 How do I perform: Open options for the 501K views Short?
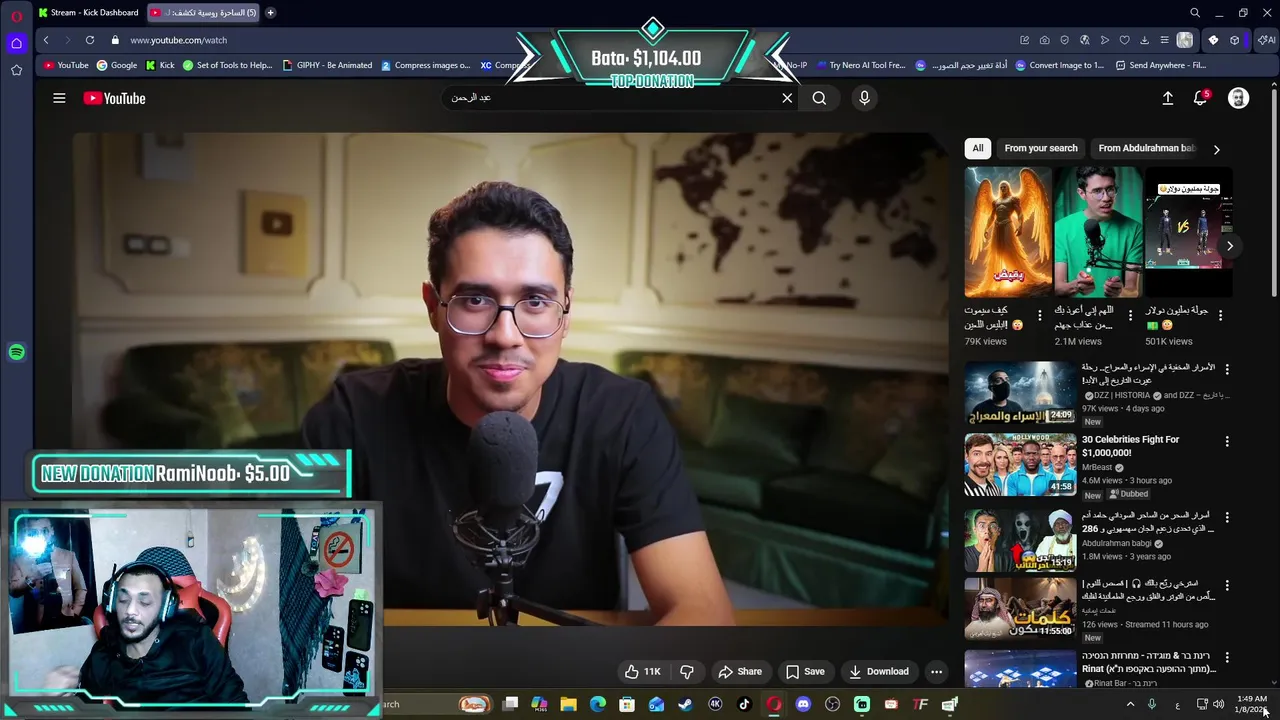(1220, 316)
